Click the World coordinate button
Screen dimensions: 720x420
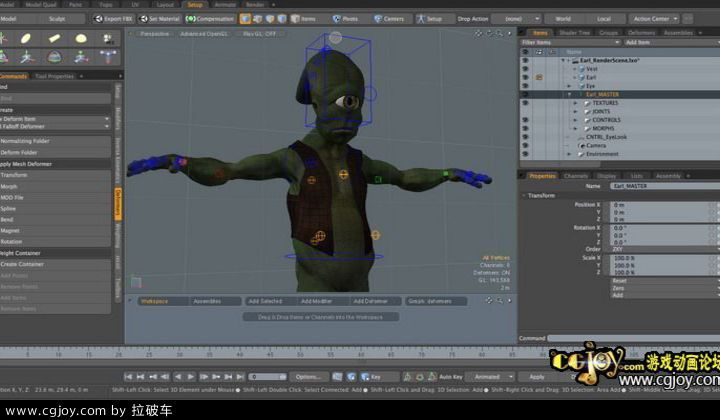pyautogui.click(x=563, y=19)
